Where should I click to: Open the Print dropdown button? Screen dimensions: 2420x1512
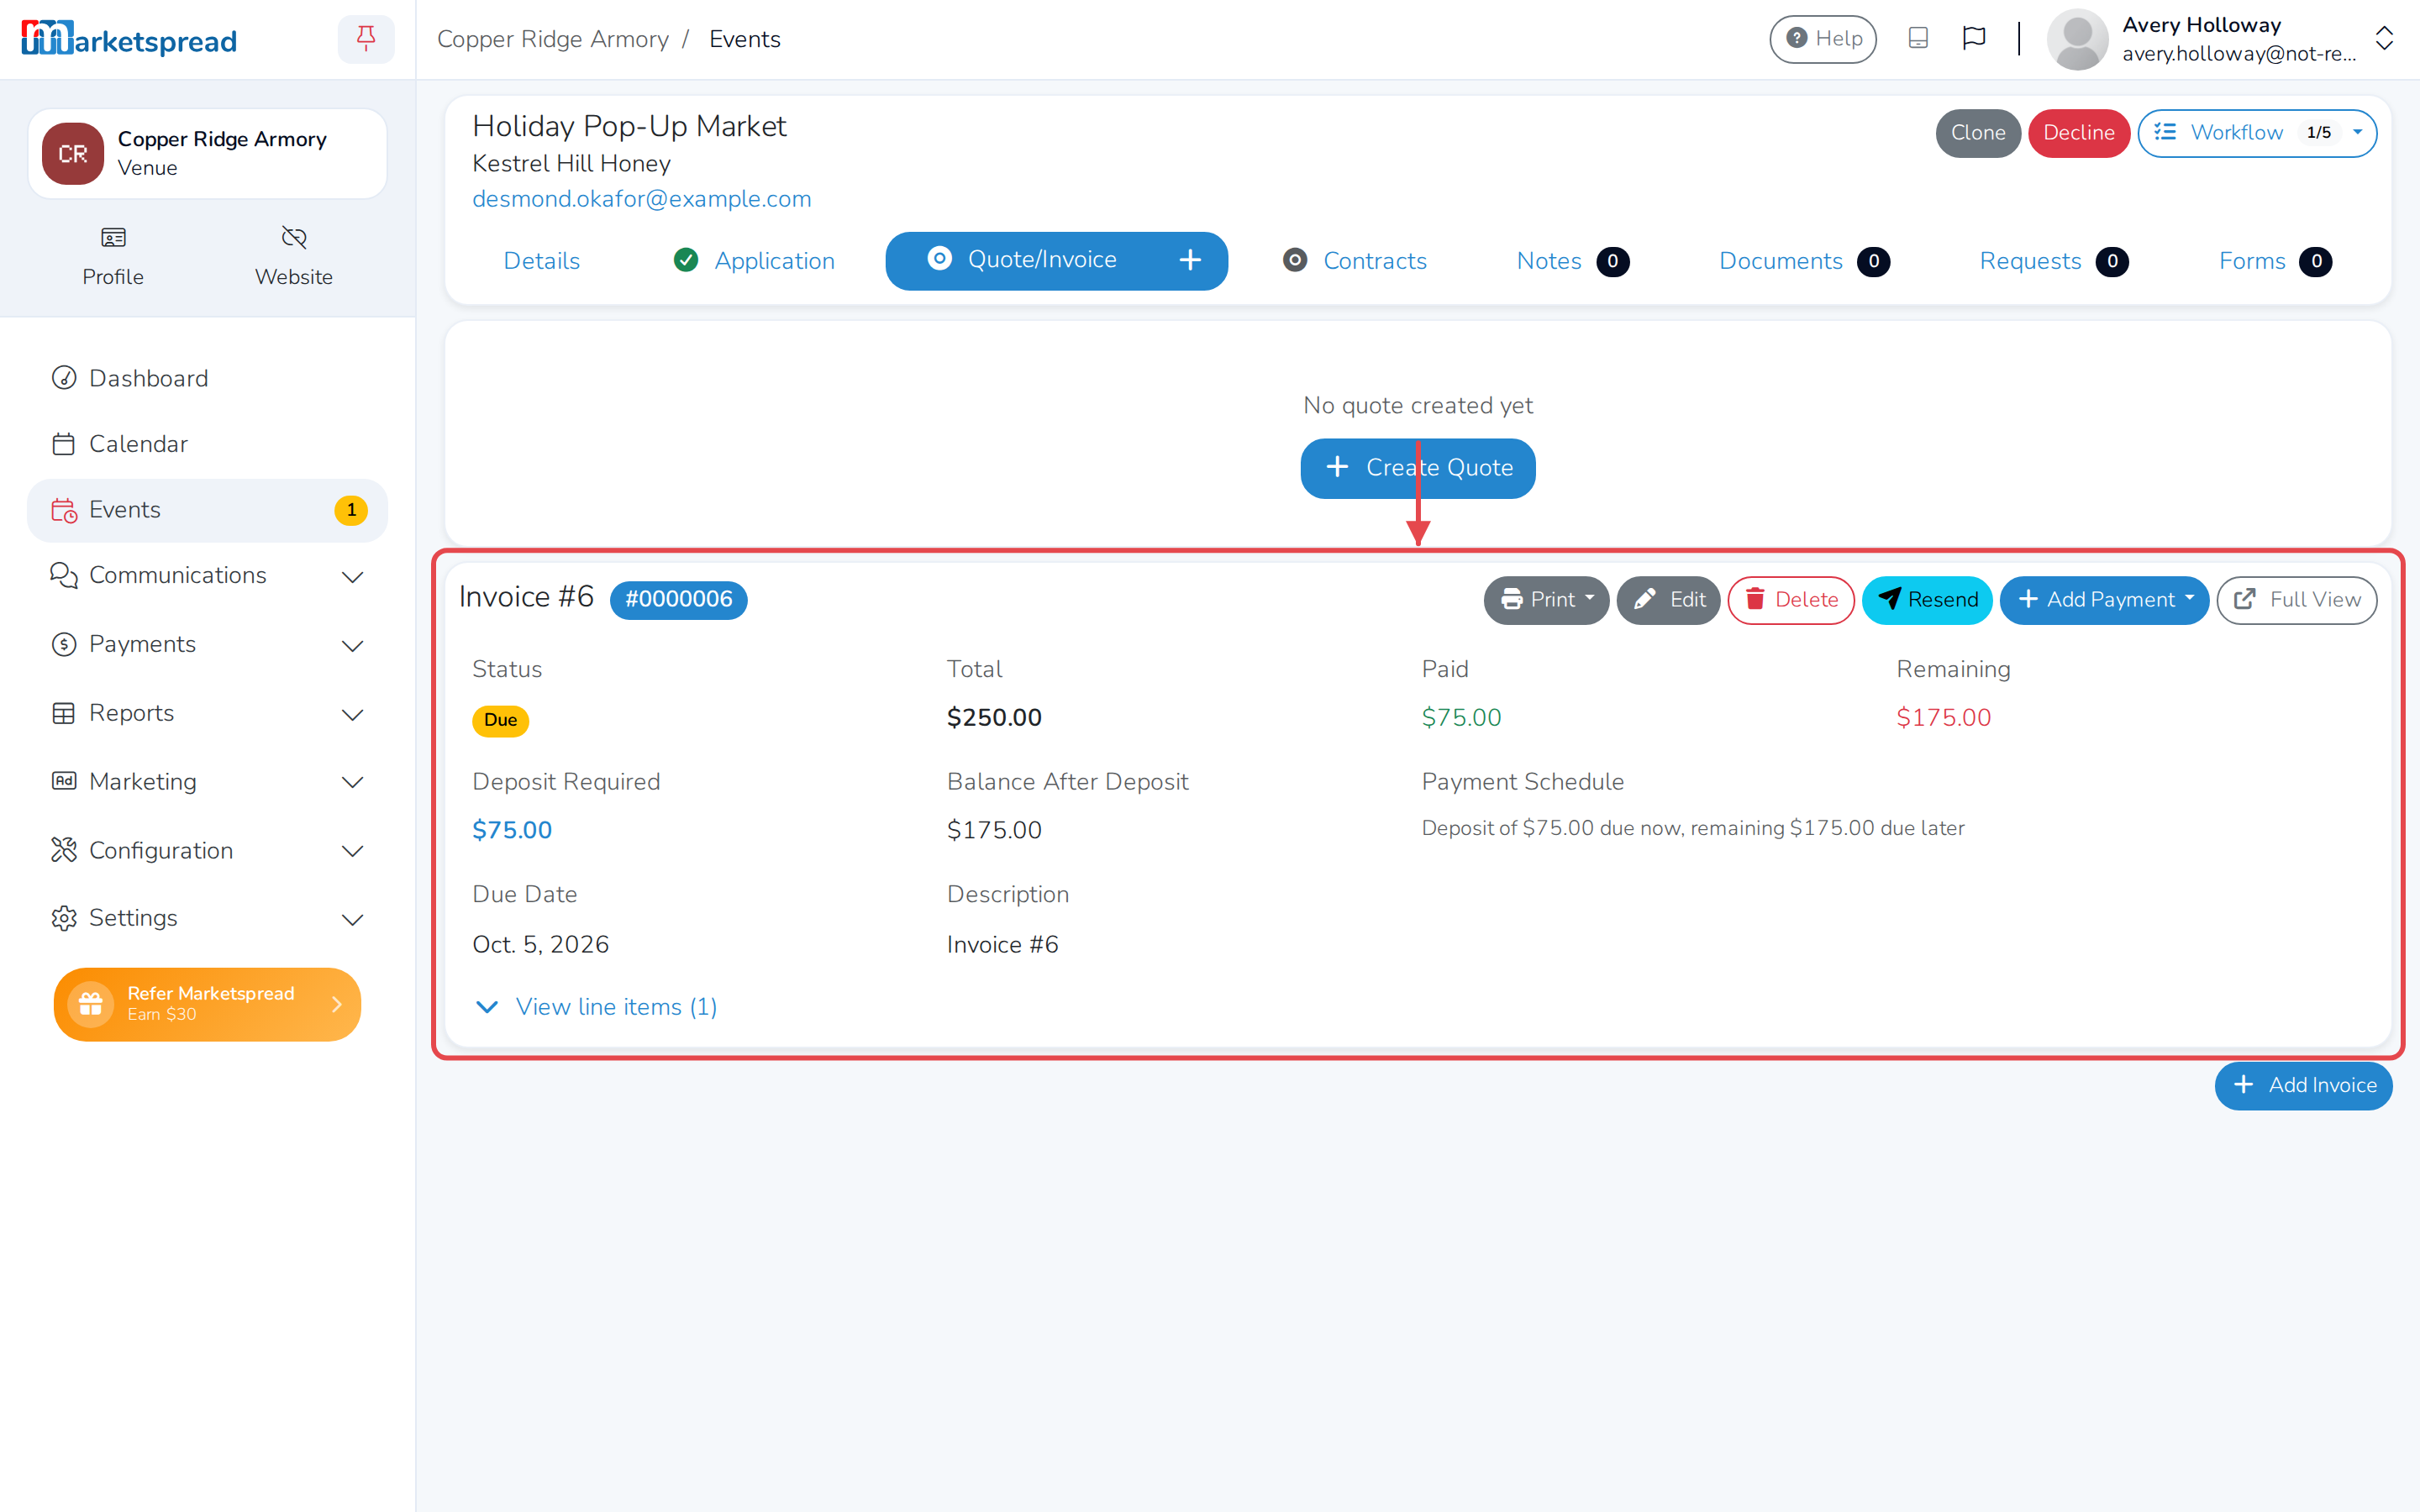coord(1546,600)
